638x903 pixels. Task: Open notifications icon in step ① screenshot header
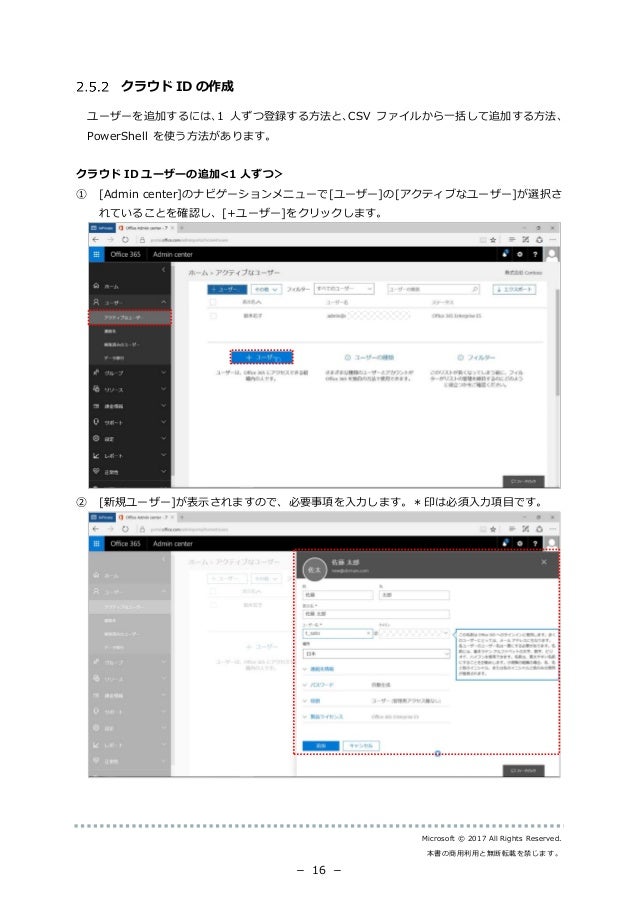tap(506, 253)
